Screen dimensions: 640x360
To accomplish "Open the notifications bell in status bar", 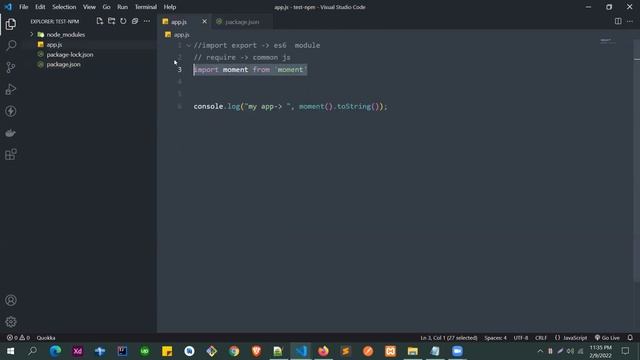I will 630,338.
